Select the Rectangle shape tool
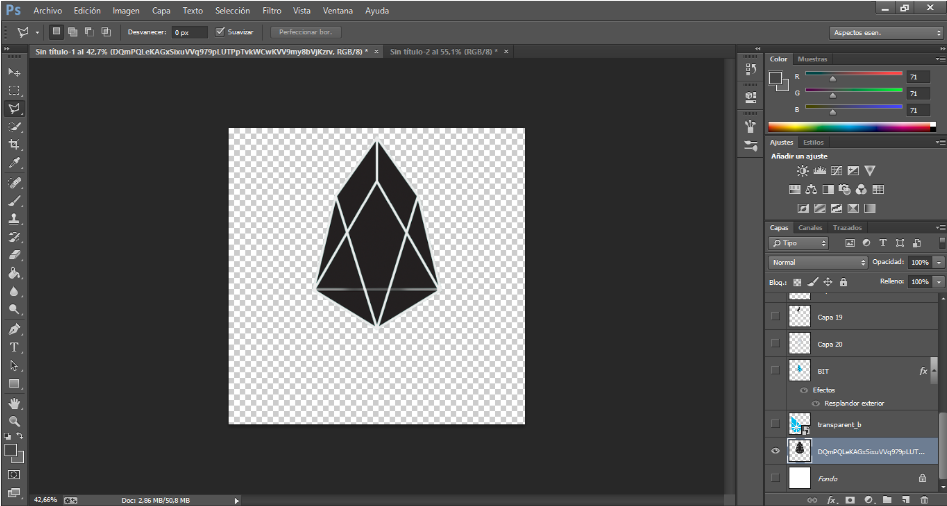The width and height of the screenshot is (947, 506). click(x=14, y=384)
